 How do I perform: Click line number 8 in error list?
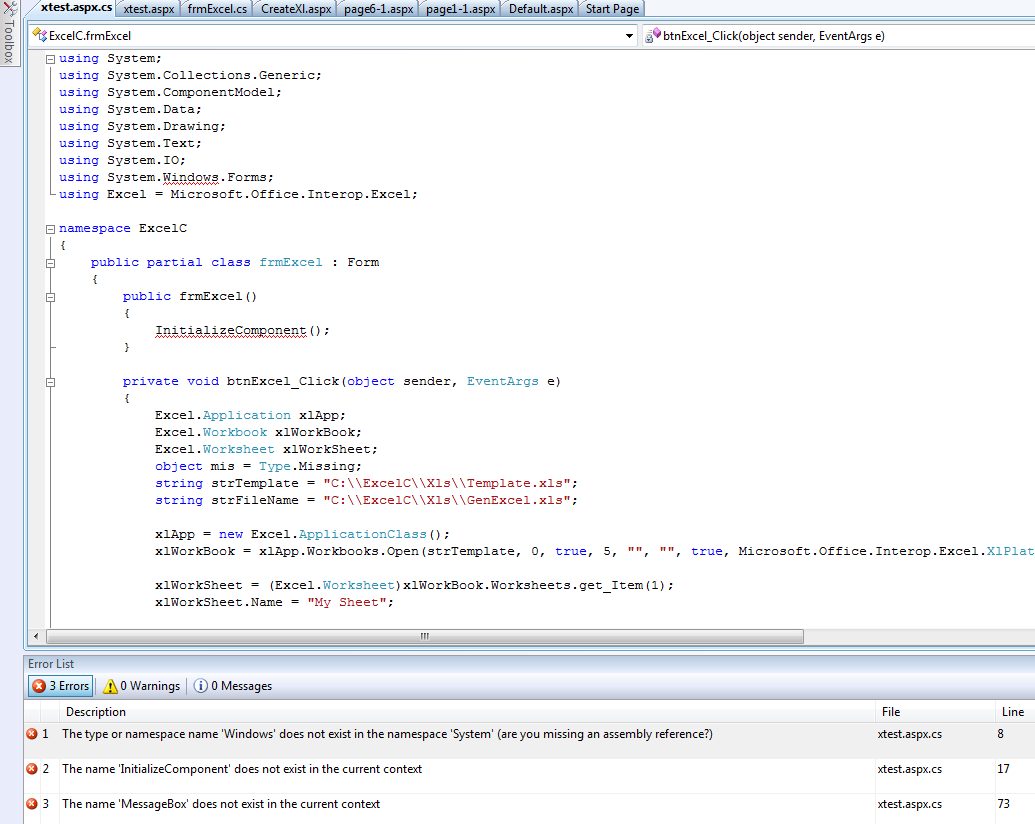point(1001,734)
